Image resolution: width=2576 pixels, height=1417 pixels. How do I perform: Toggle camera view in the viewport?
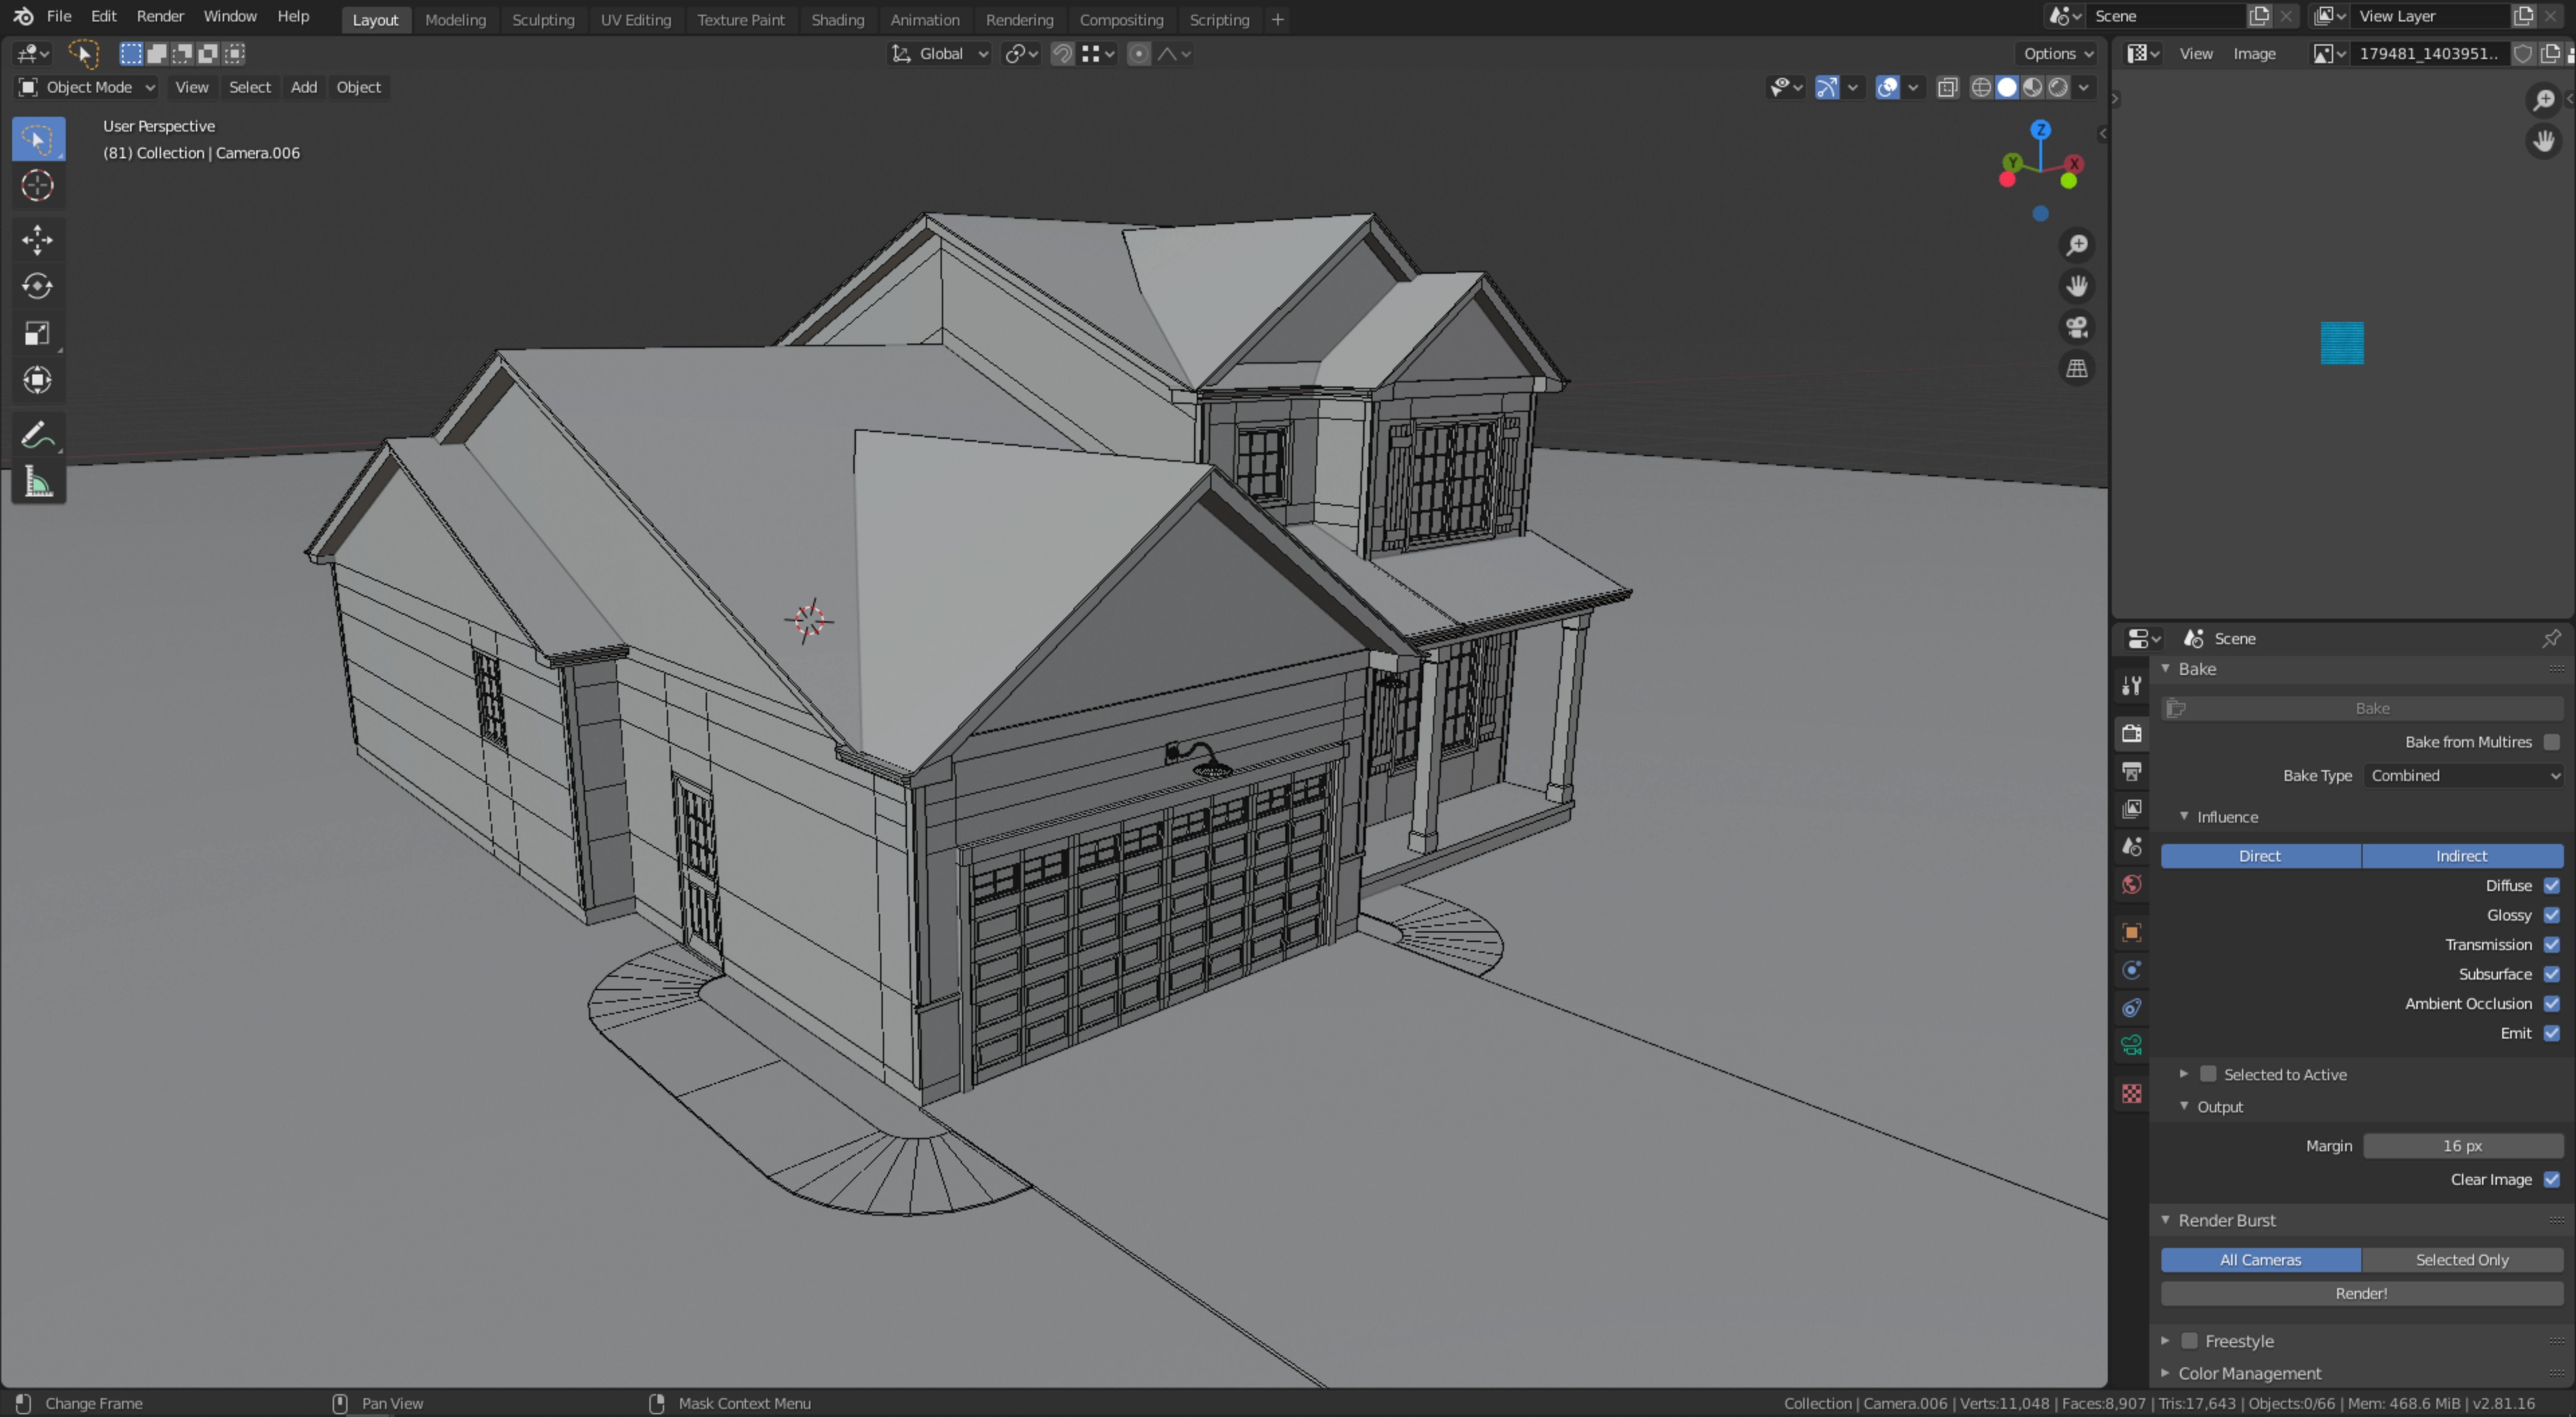(2077, 327)
